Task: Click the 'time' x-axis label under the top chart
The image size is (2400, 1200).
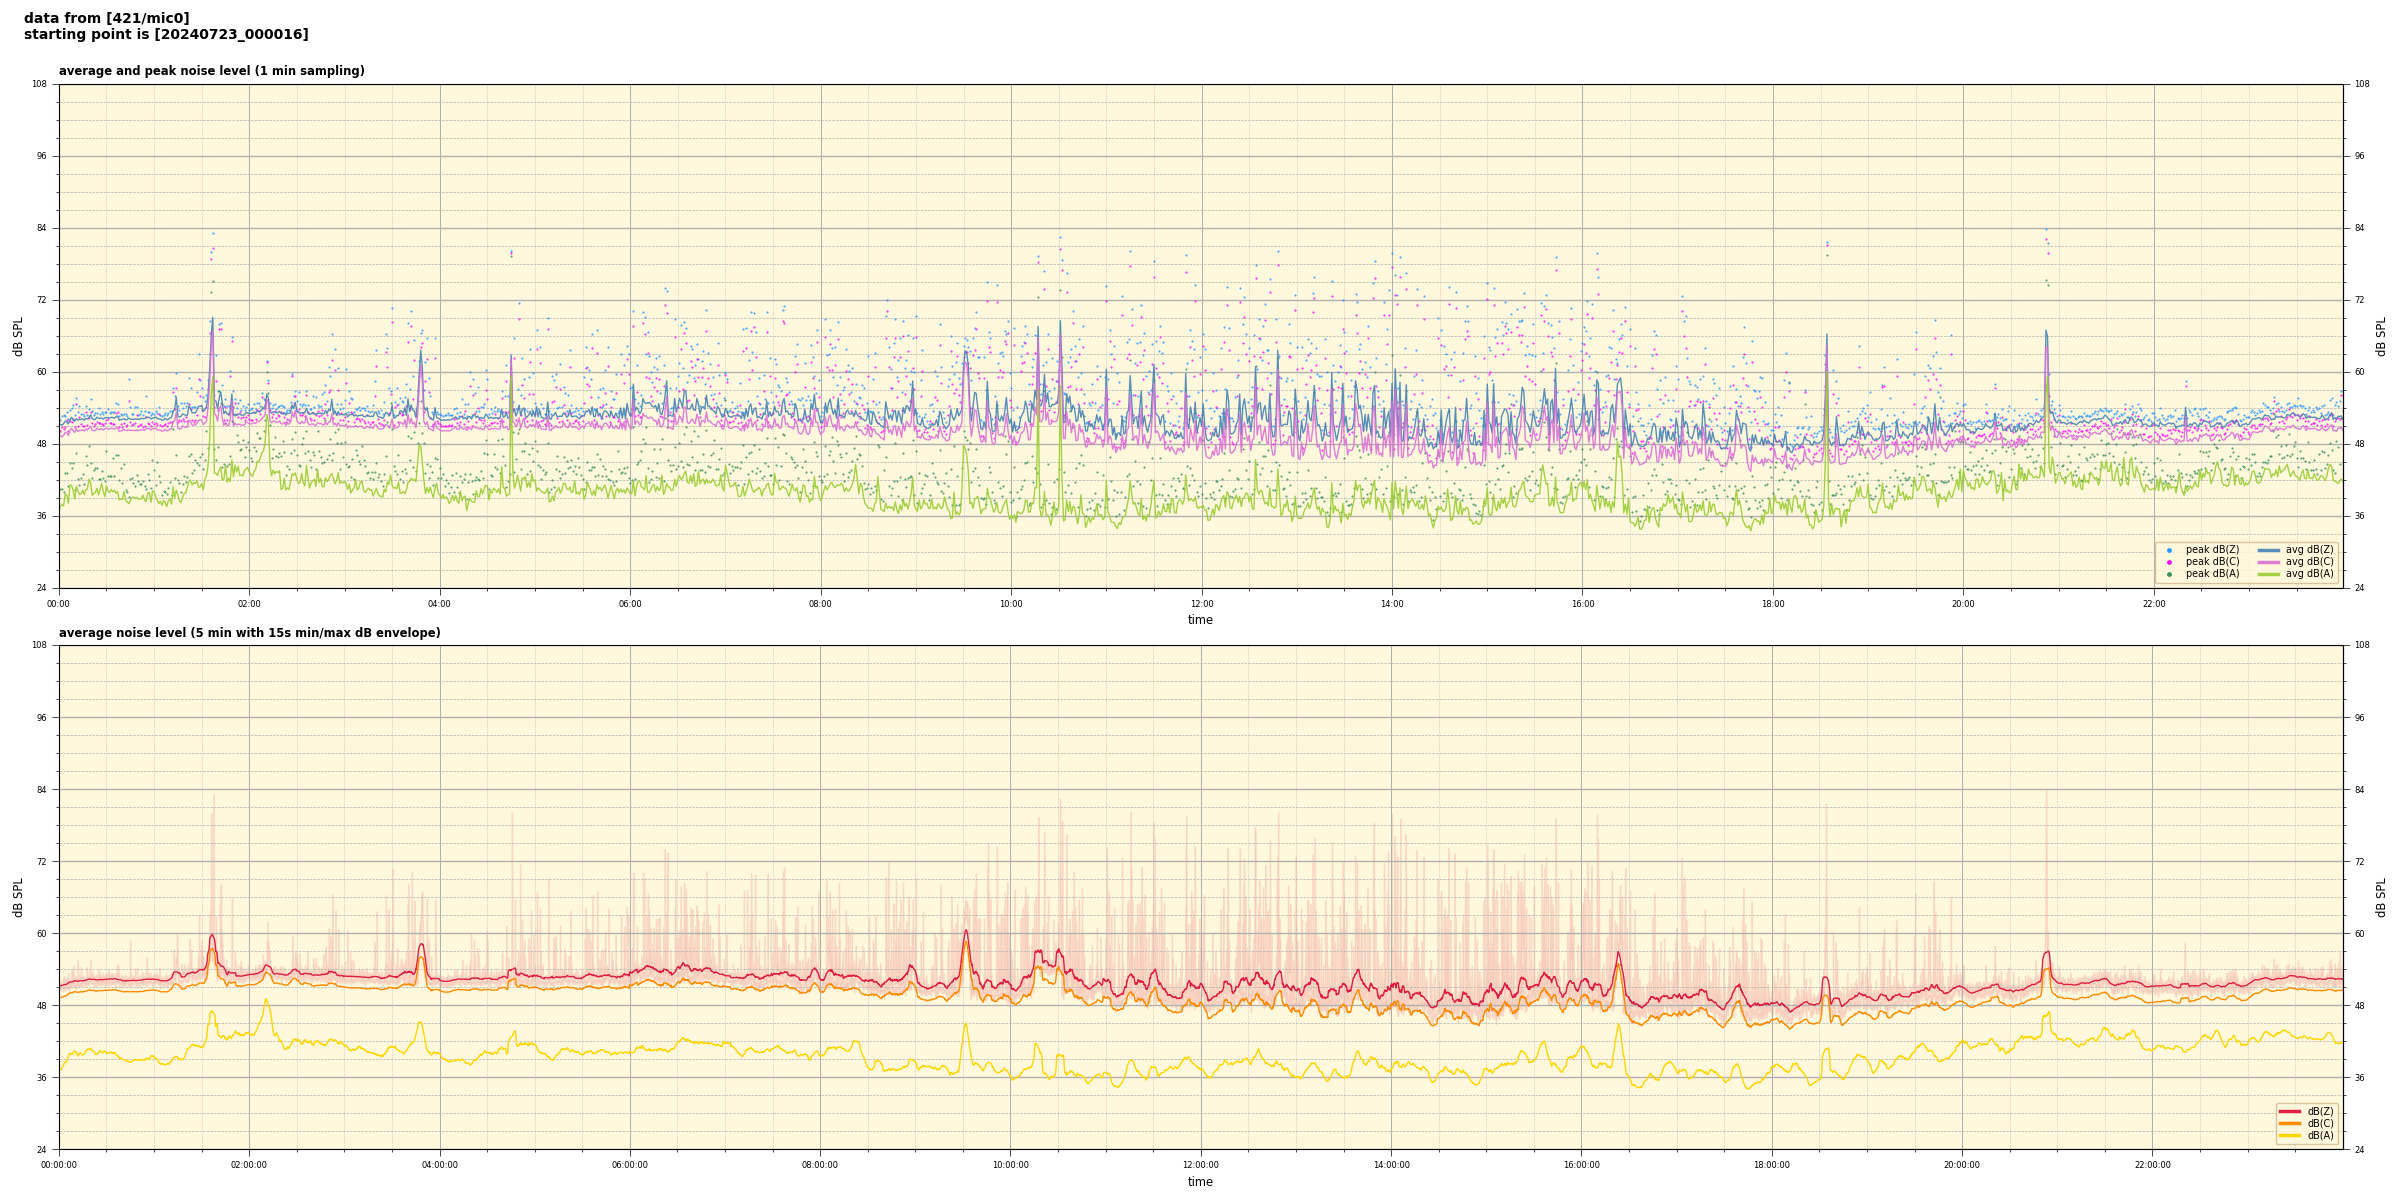Action: point(1200,620)
